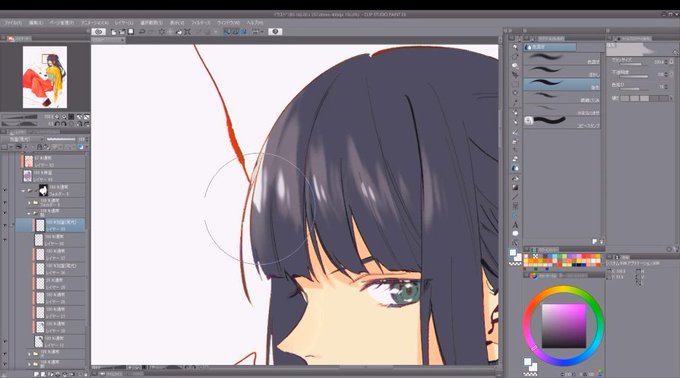680x378 pixels.
Task: Select the Auto select wand tool
Action: [515, 93]
